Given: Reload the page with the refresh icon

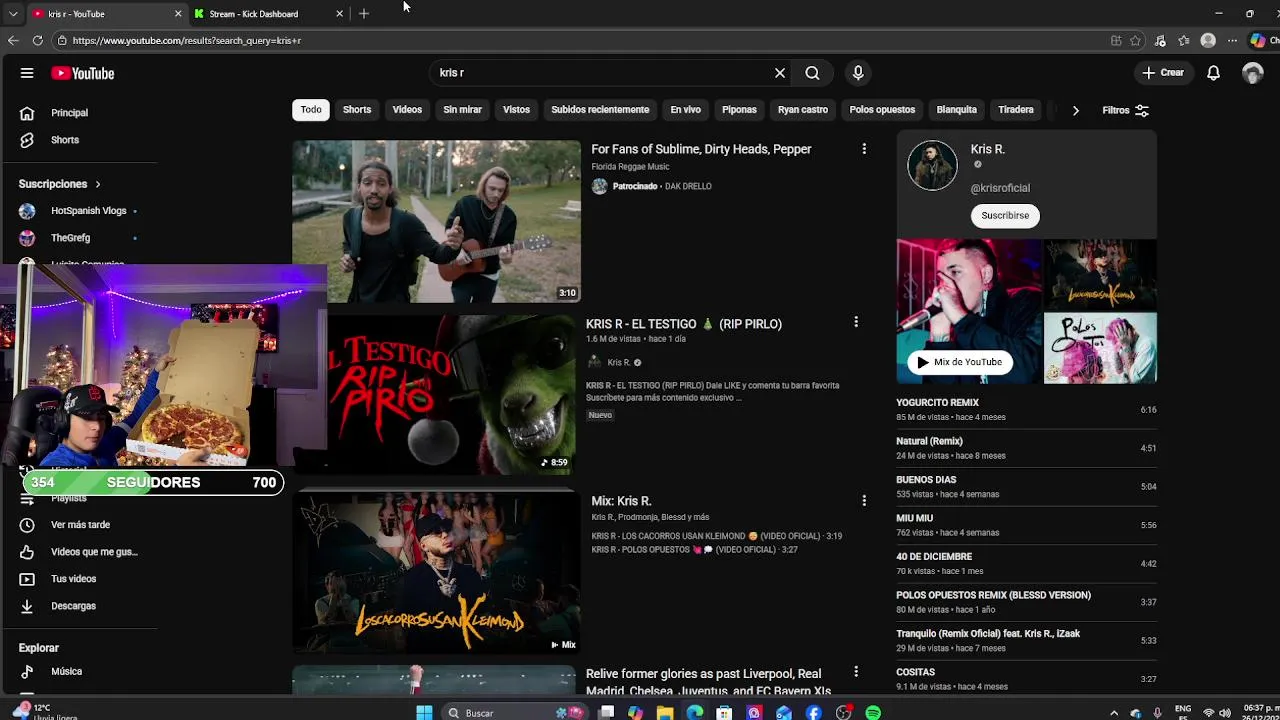Looking at the screenshot, I should click(x=37, y=40).
